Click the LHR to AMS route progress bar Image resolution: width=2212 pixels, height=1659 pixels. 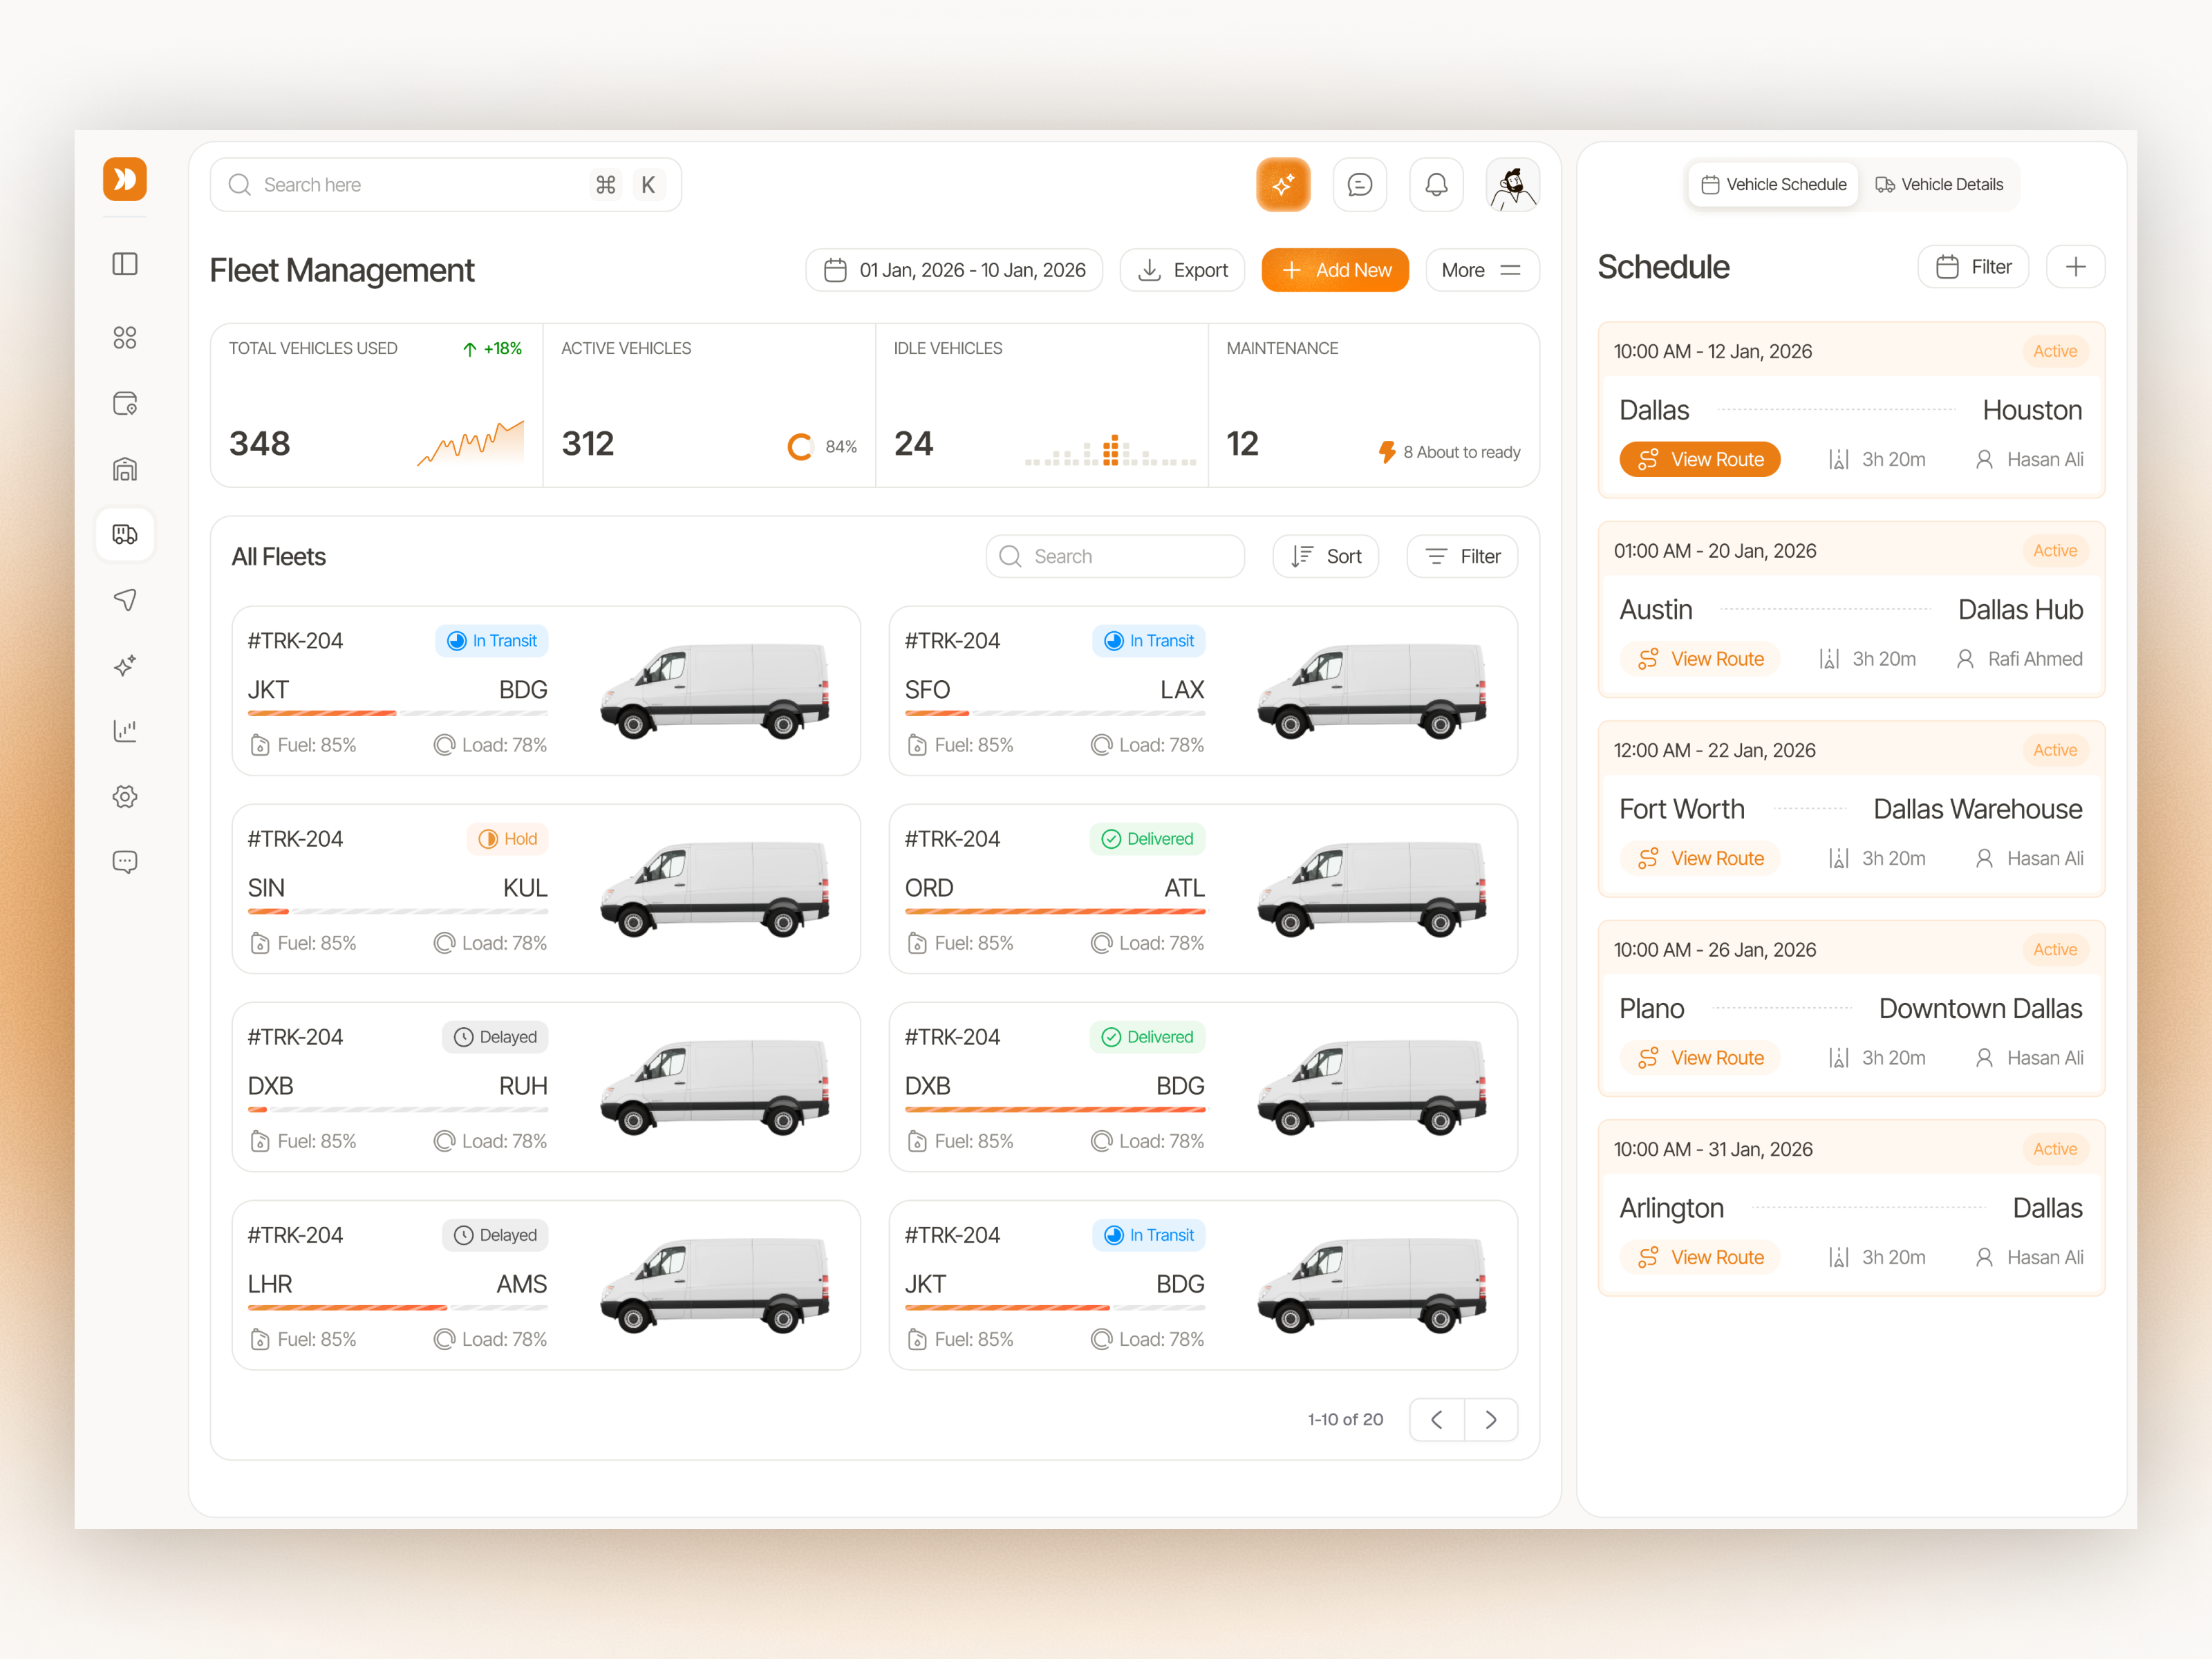point(398,1308)
